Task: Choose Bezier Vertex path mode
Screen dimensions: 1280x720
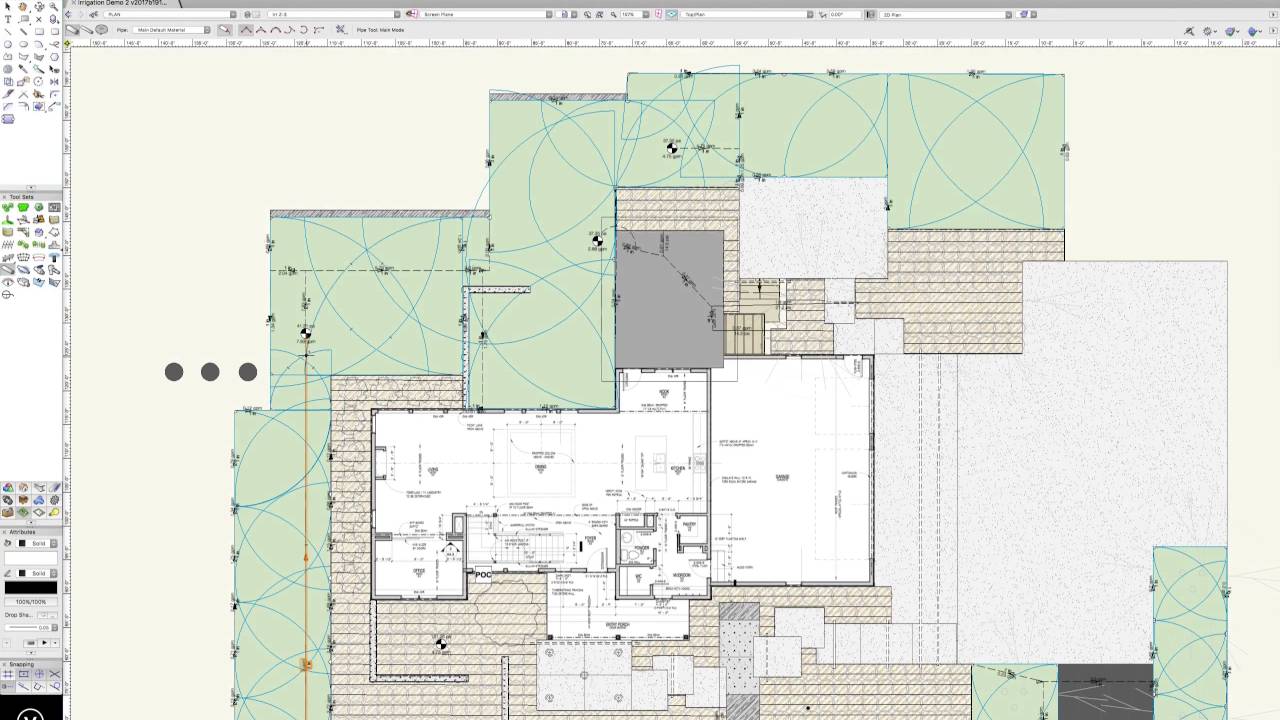Action: 262,29
